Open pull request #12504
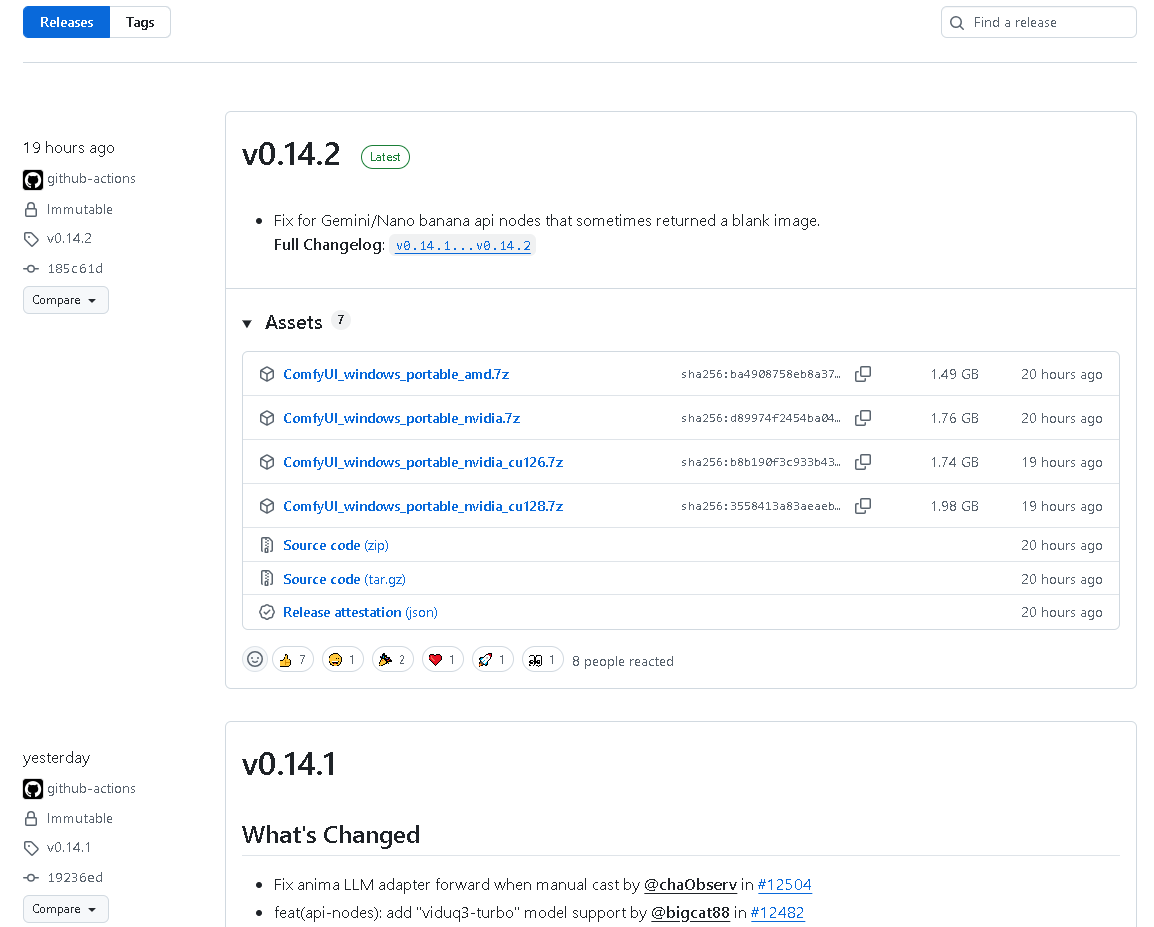The width and height of the screenshot is (1154, 927). tap(785, 884)
